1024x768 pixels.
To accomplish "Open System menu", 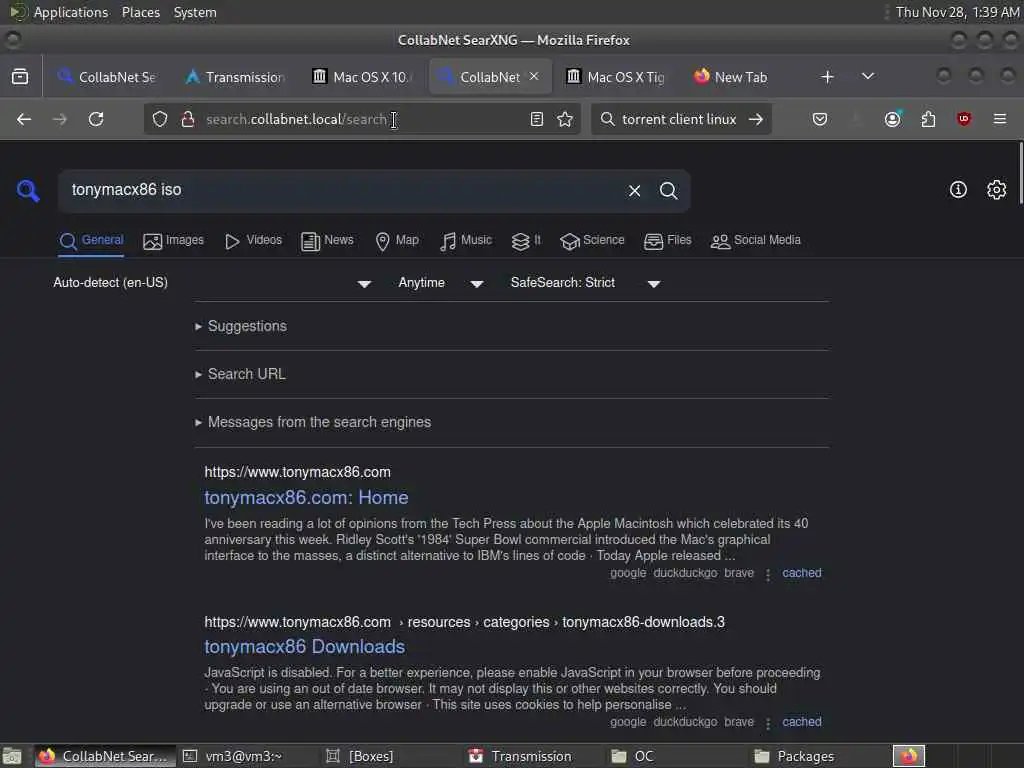I will point(195,12).
